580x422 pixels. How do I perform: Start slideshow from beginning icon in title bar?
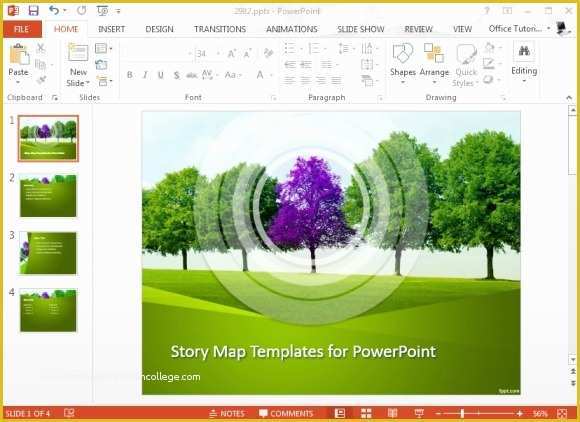pyautogui.click(x=102, y=11)
